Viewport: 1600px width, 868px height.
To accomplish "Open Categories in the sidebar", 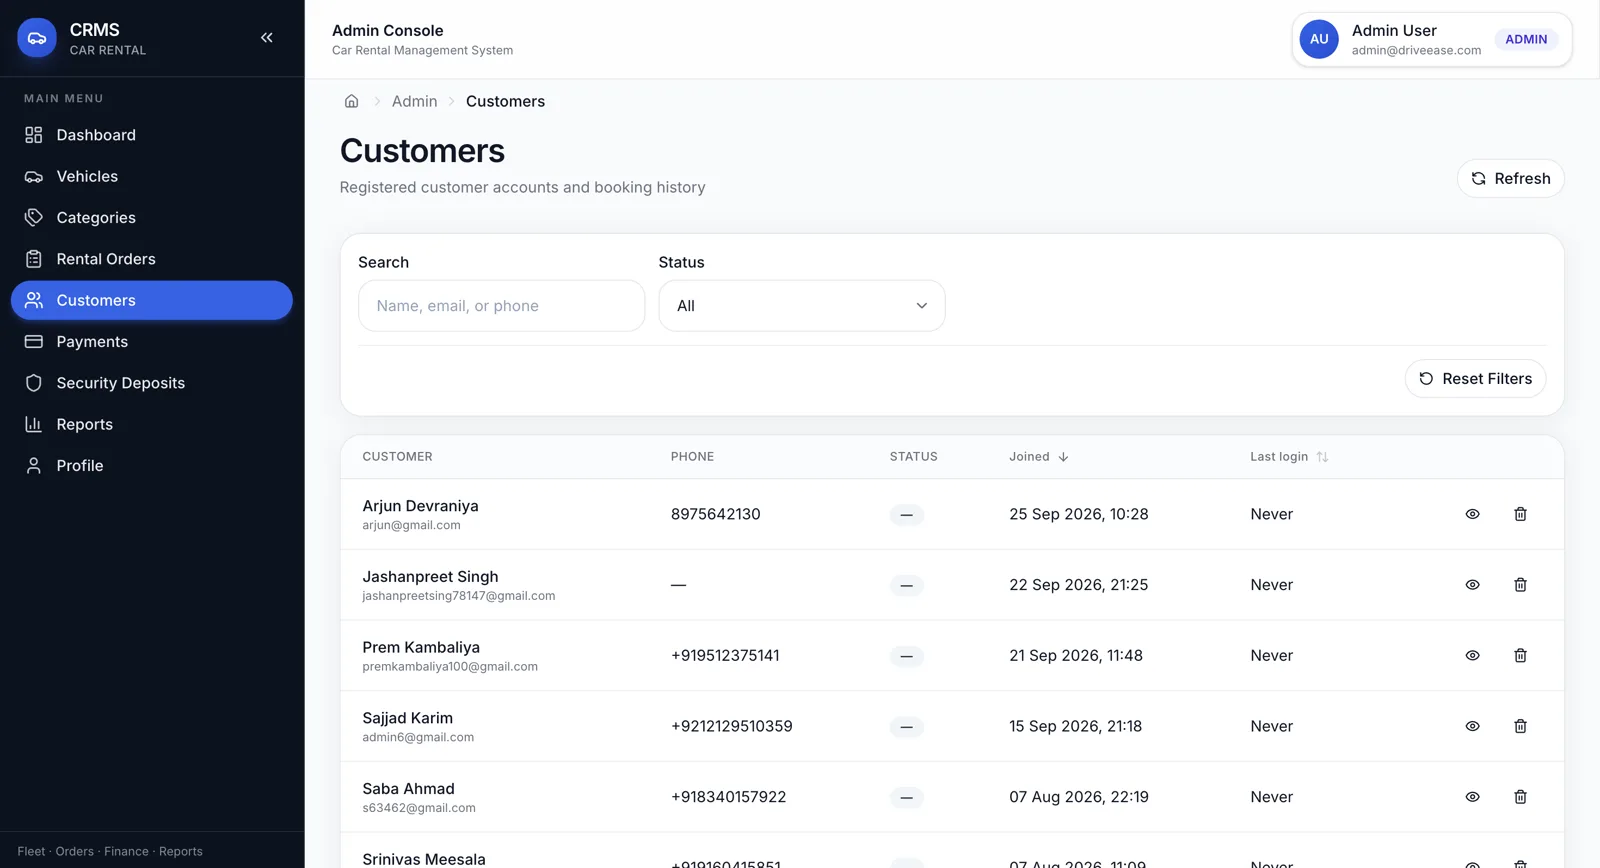I will tap(152, 217).
